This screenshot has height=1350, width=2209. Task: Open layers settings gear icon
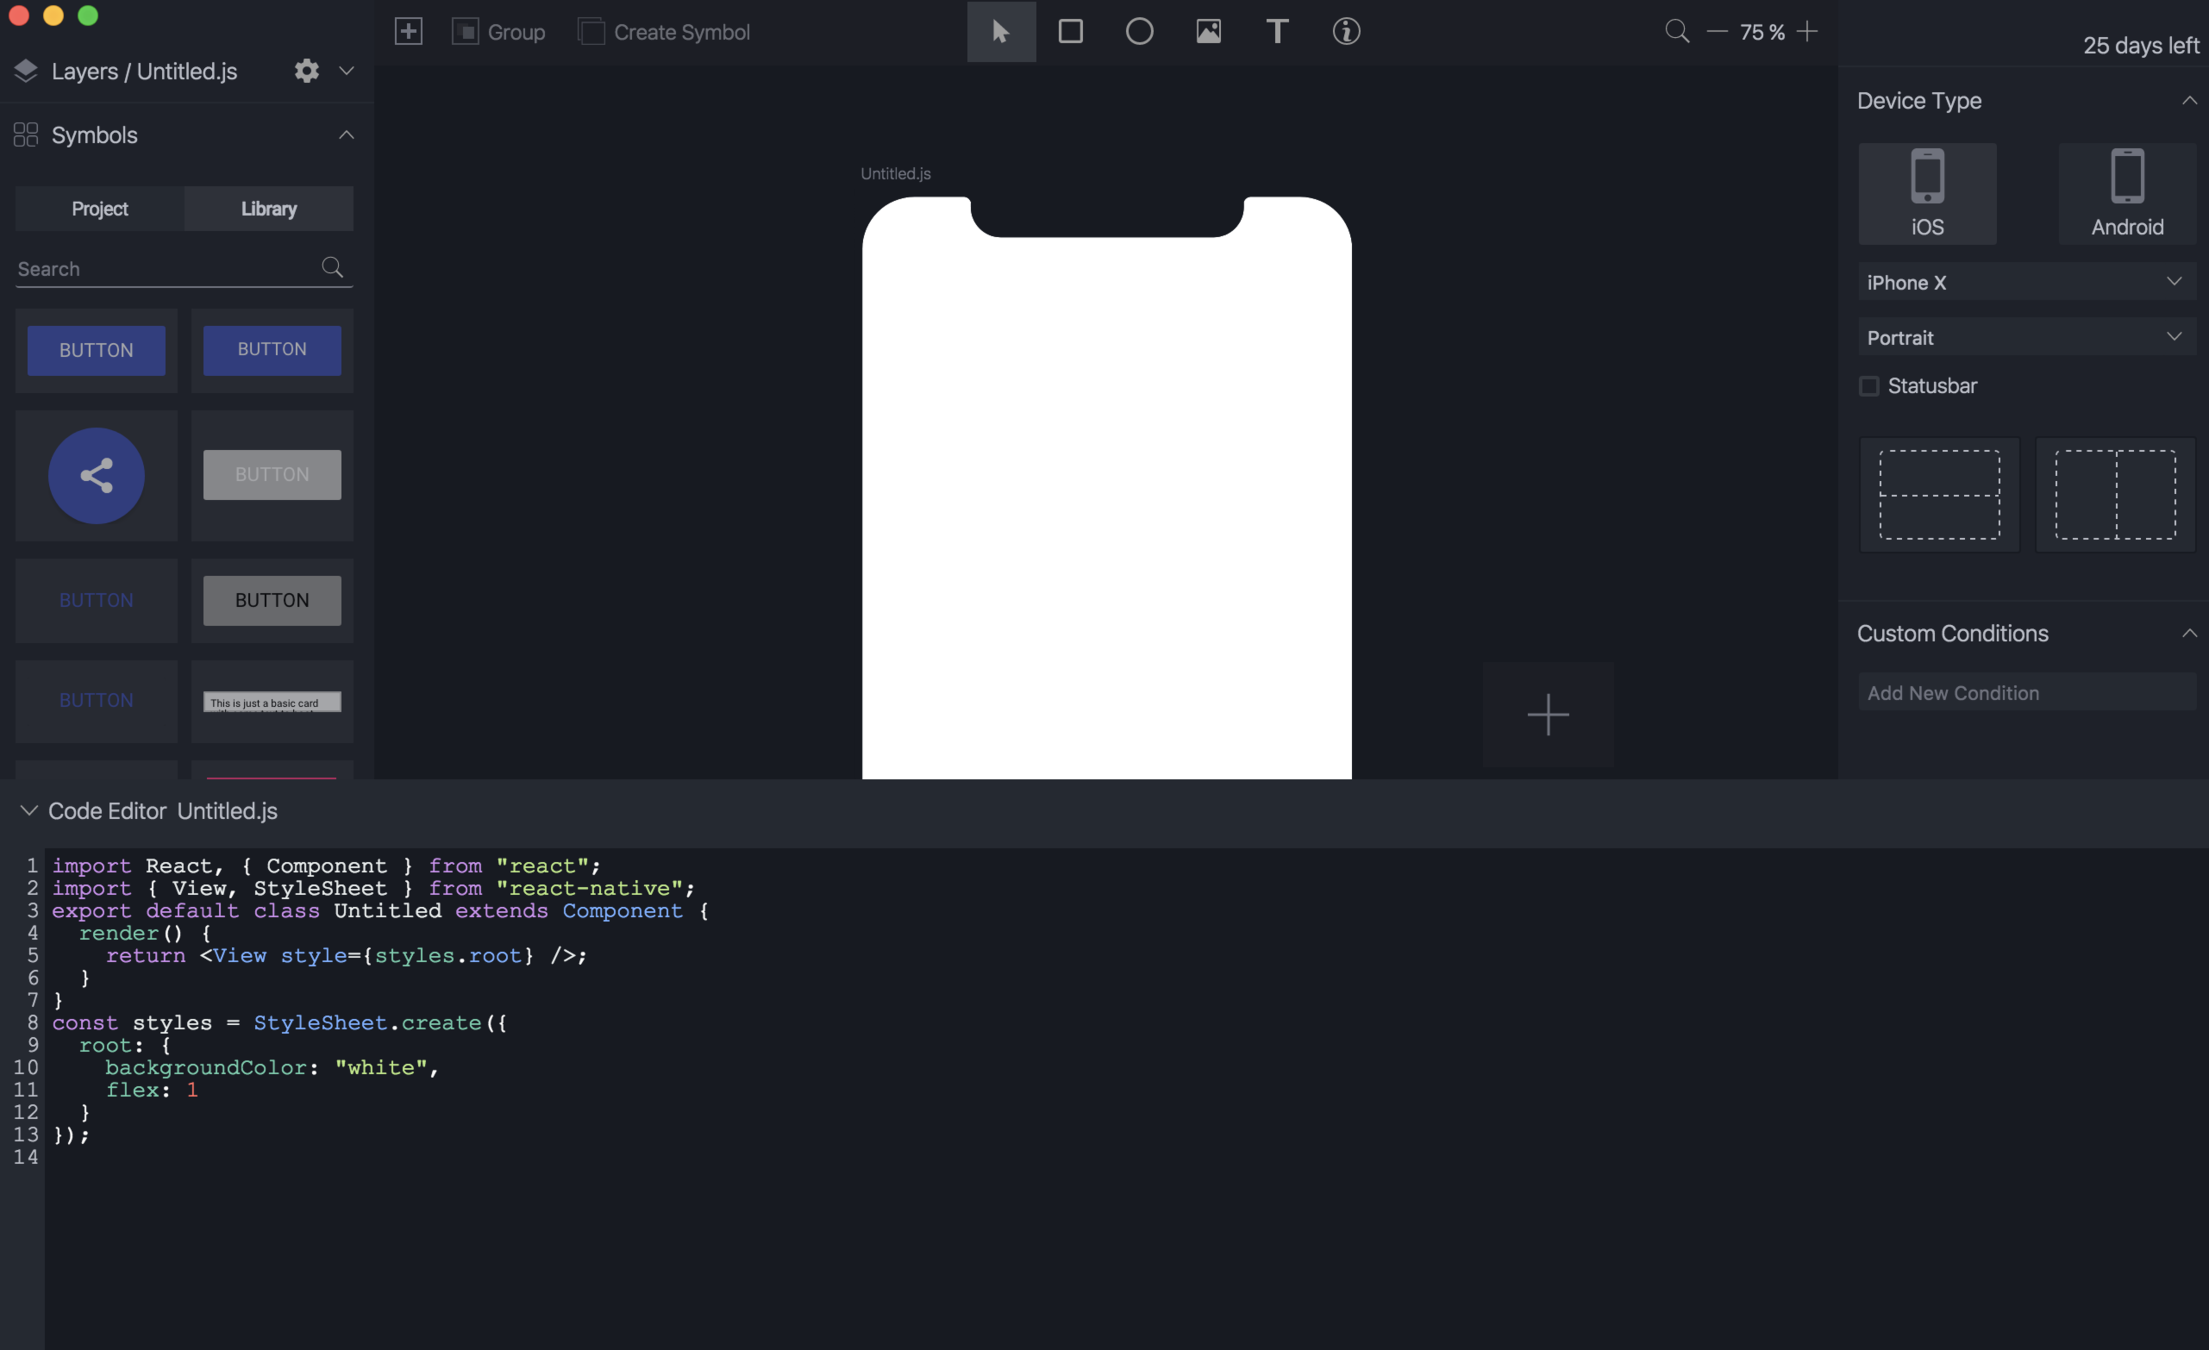(x=306, y=70)
